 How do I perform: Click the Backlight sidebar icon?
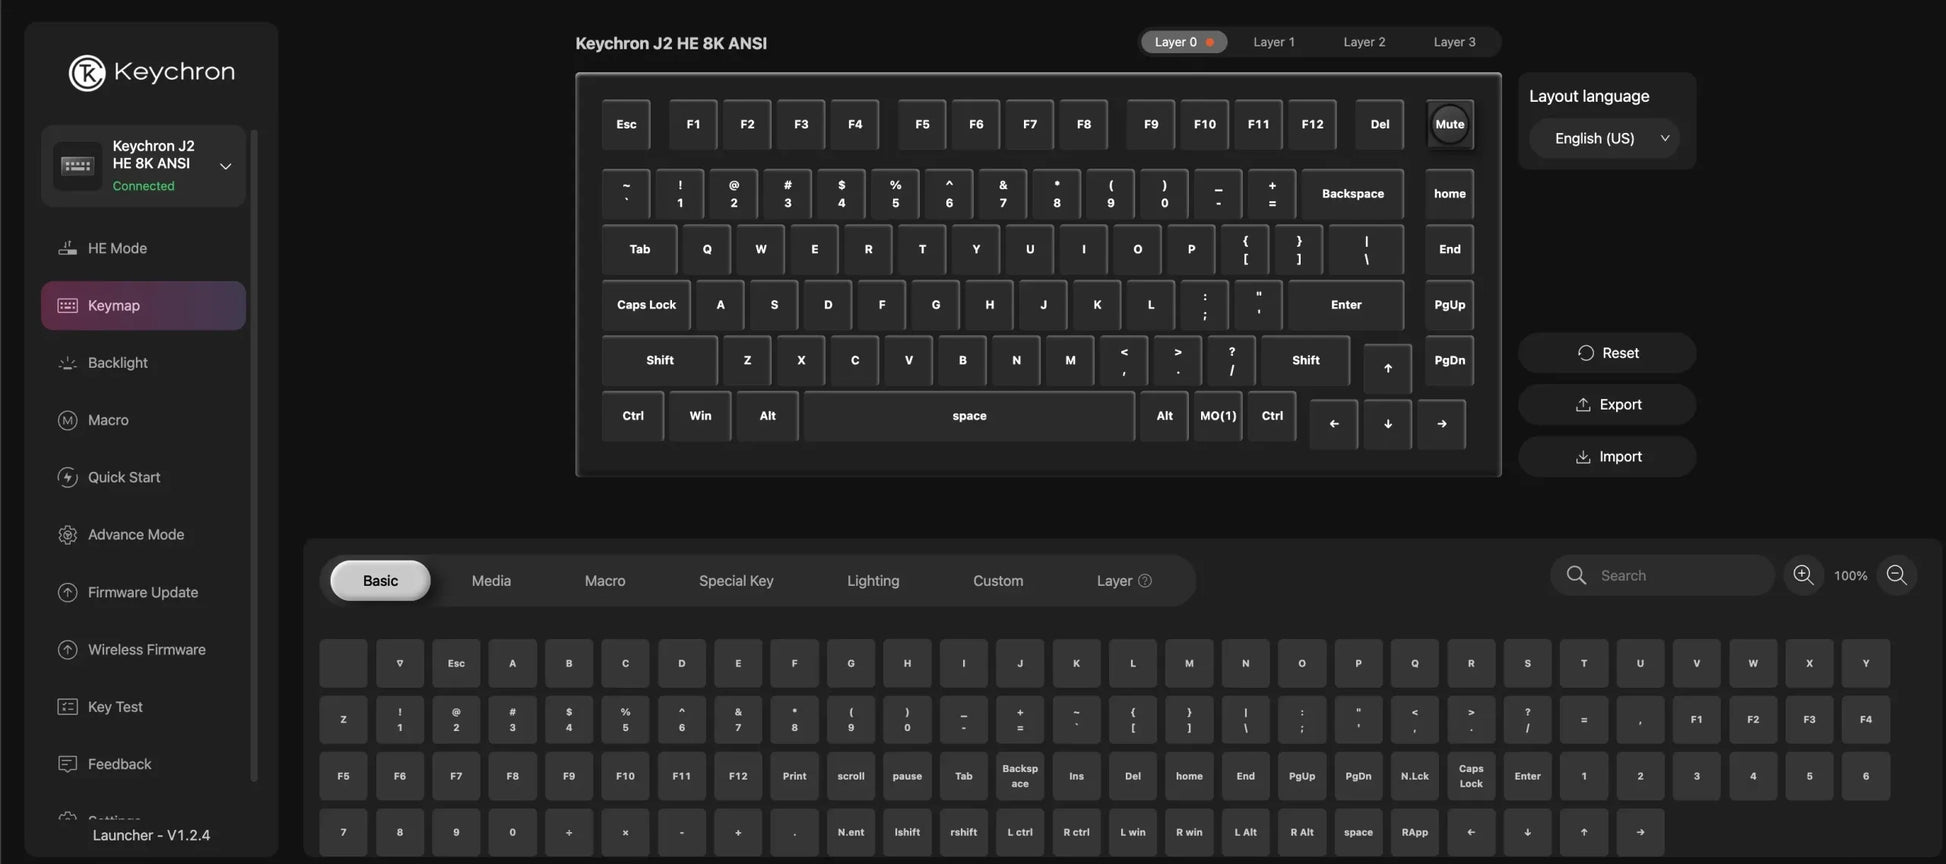(x=67, y=363)
